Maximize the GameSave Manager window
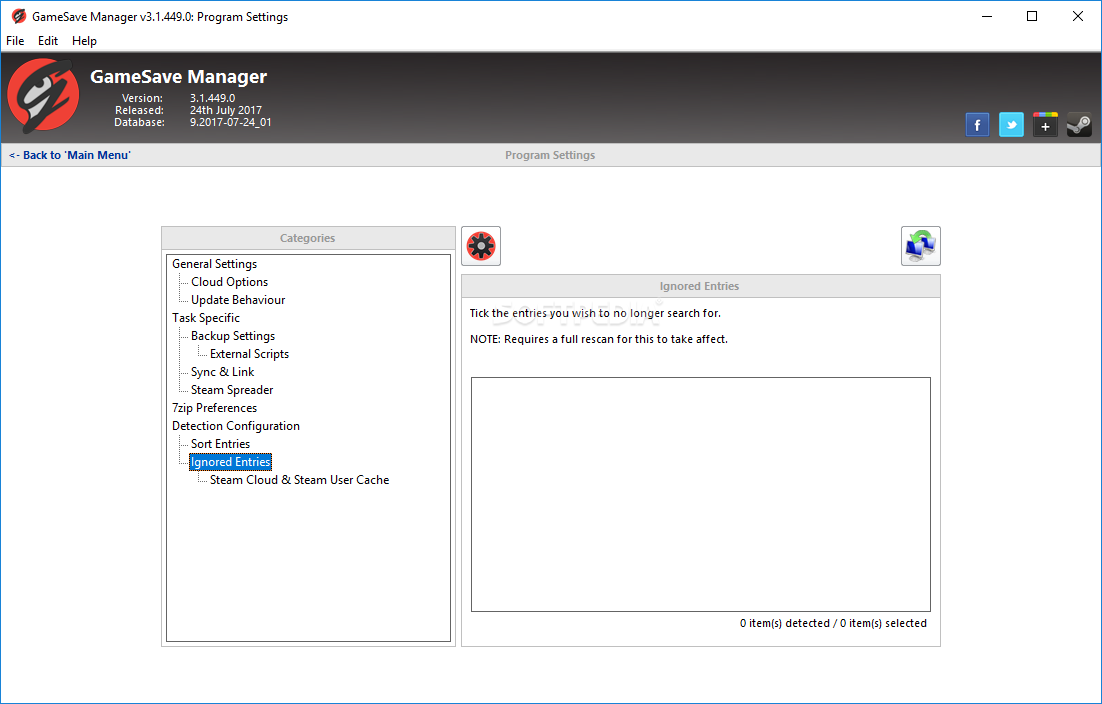 coord(1032,16)
